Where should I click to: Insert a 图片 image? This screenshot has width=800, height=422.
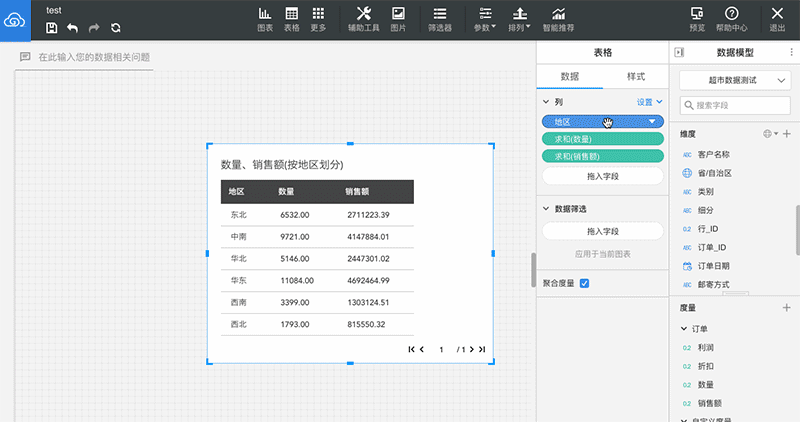coord(398,20)
